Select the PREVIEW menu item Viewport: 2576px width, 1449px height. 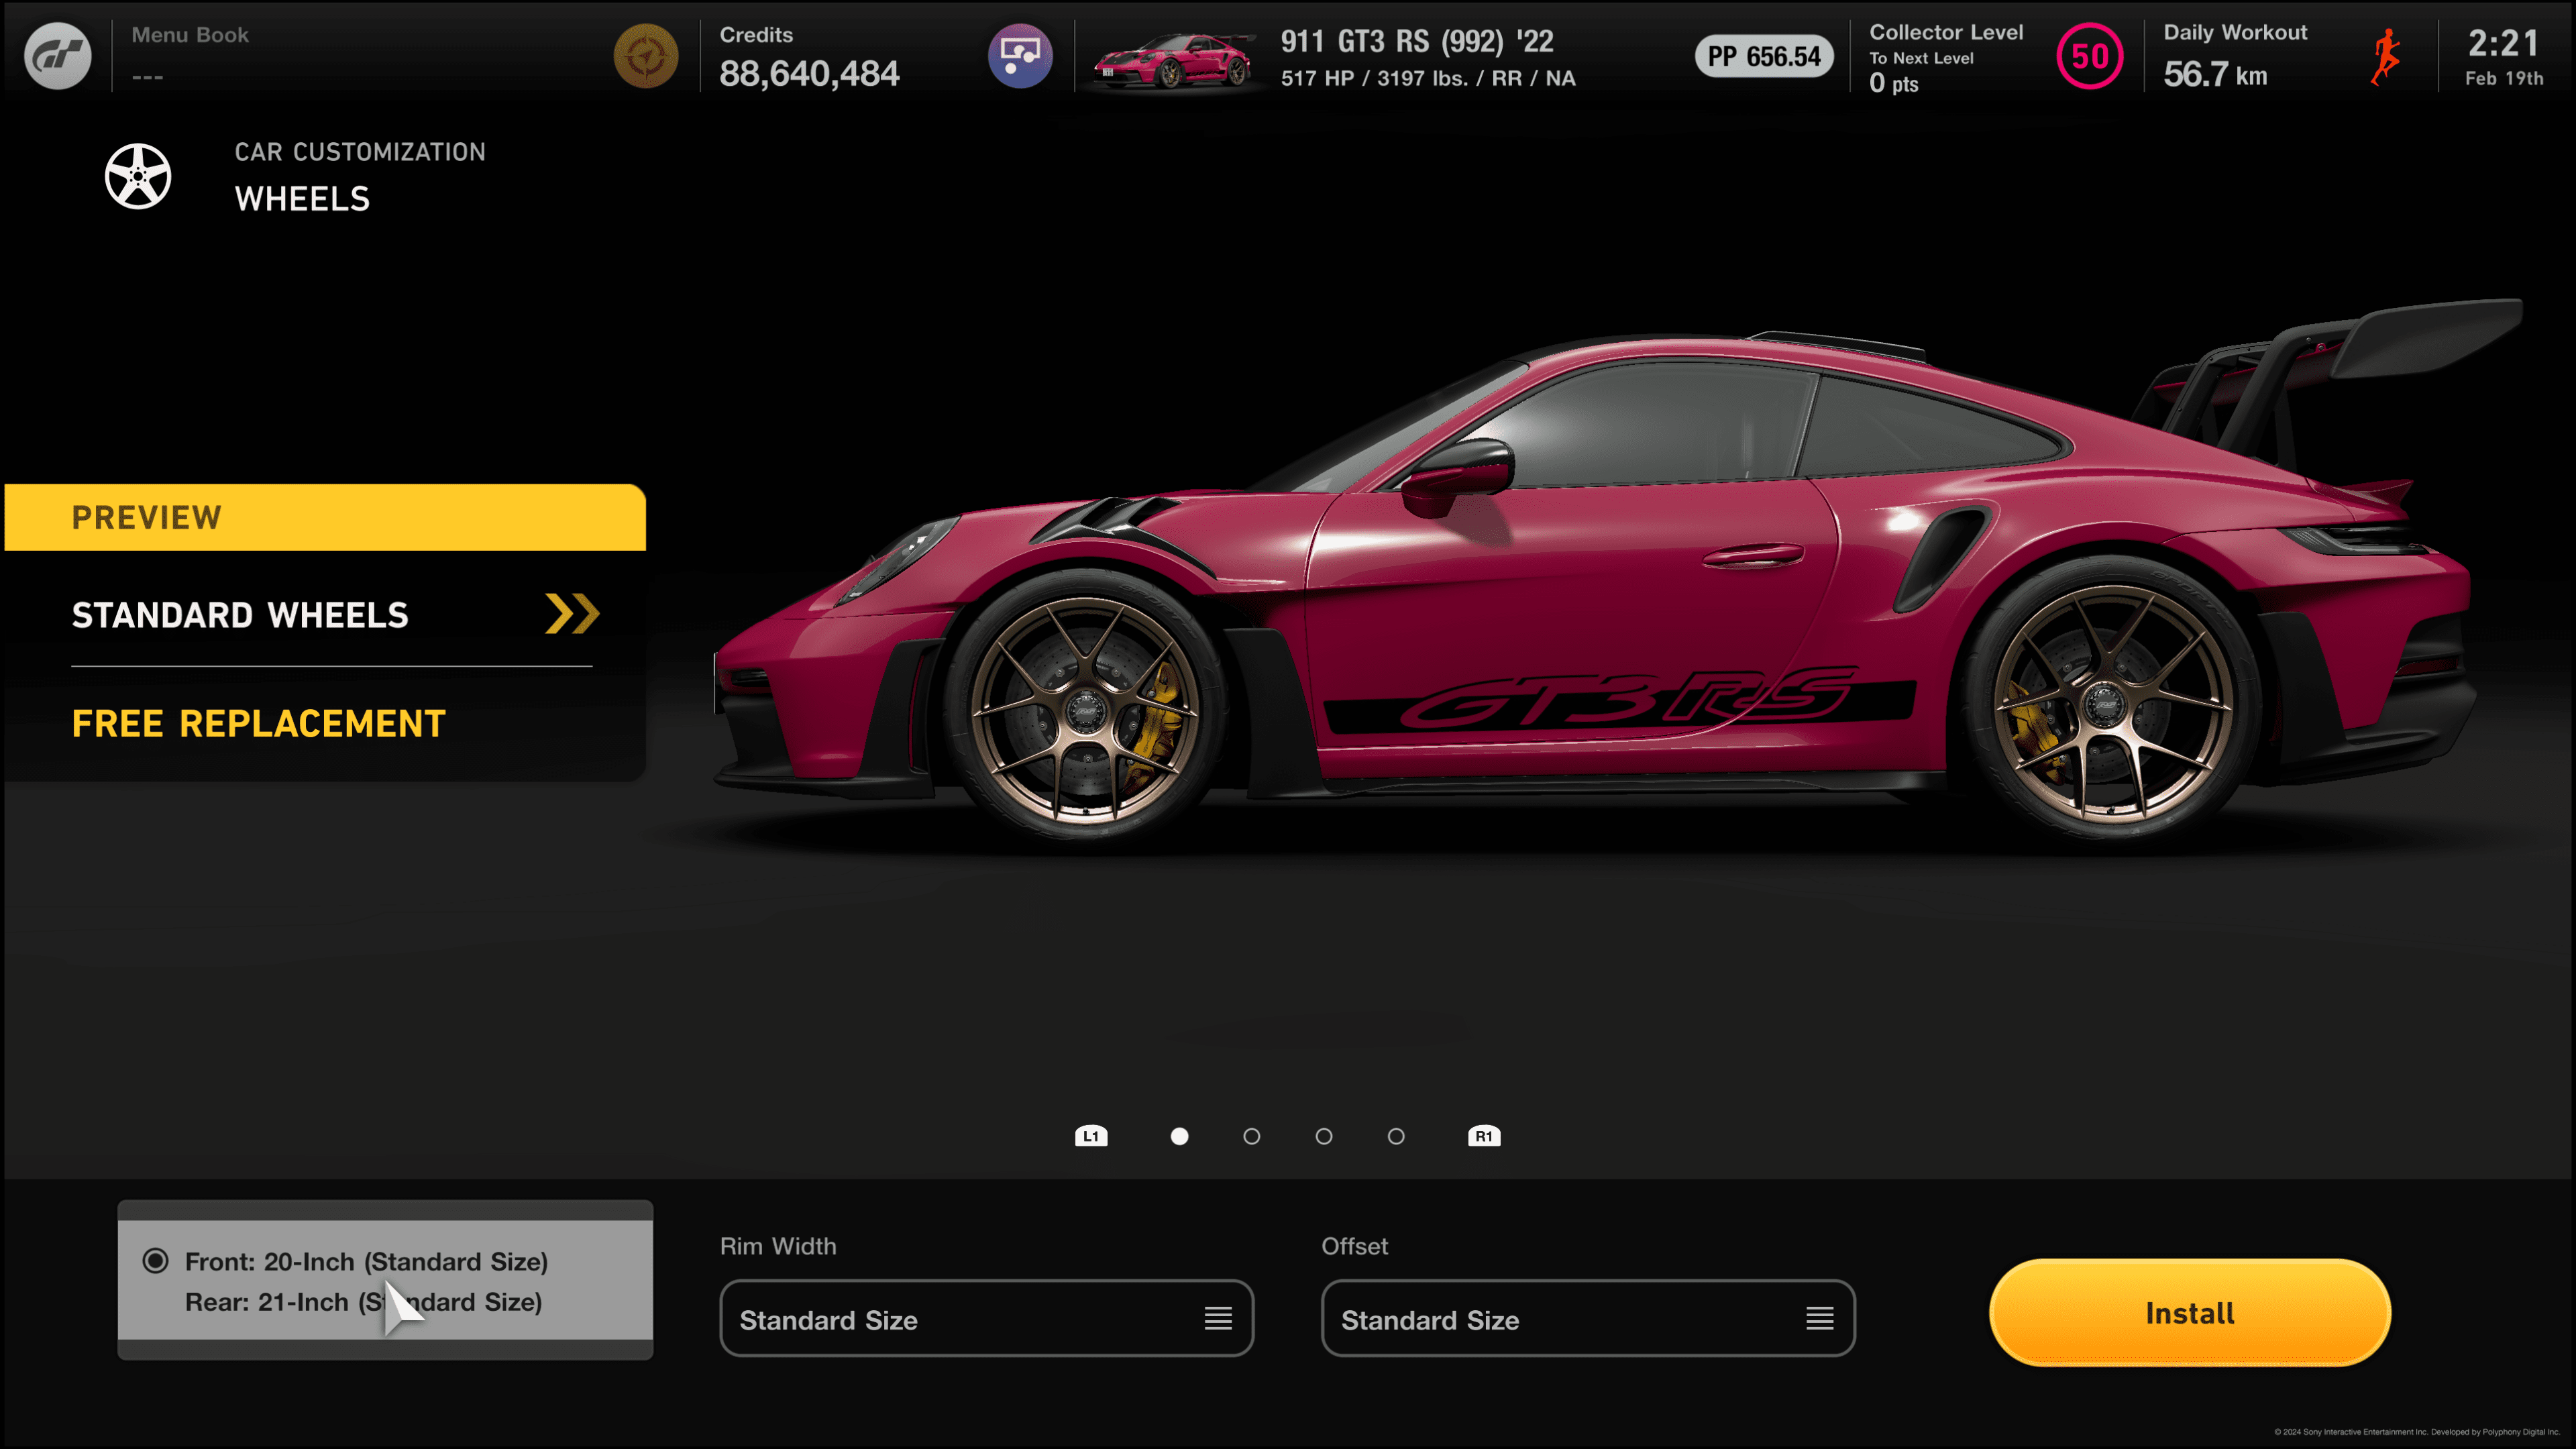(325, 517)
